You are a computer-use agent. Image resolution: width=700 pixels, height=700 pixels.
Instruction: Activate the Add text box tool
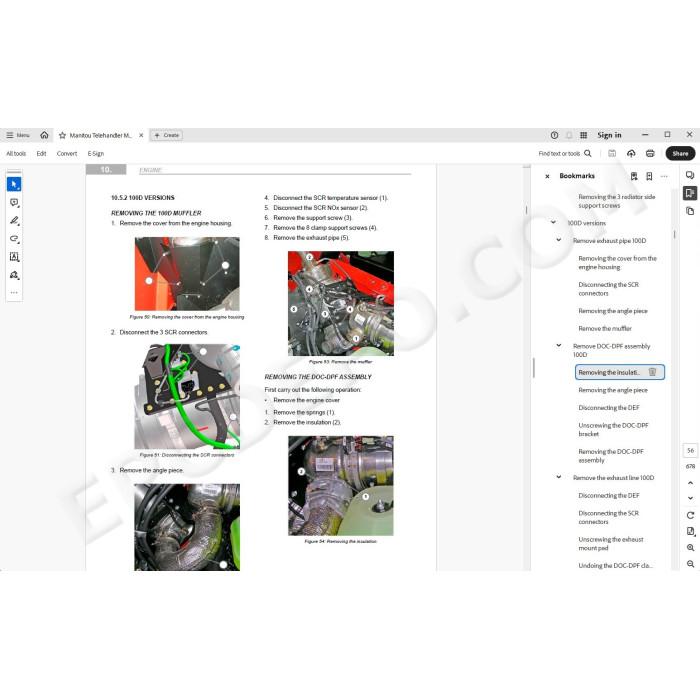14,257
